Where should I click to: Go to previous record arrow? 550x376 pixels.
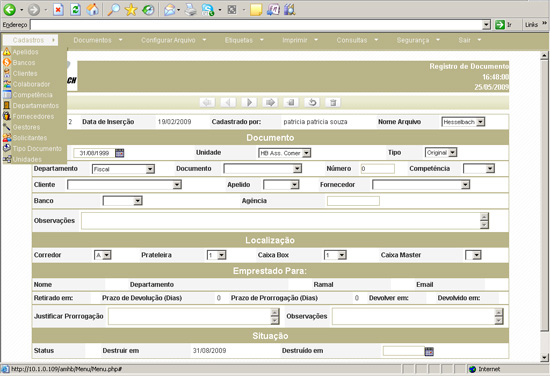228,102
